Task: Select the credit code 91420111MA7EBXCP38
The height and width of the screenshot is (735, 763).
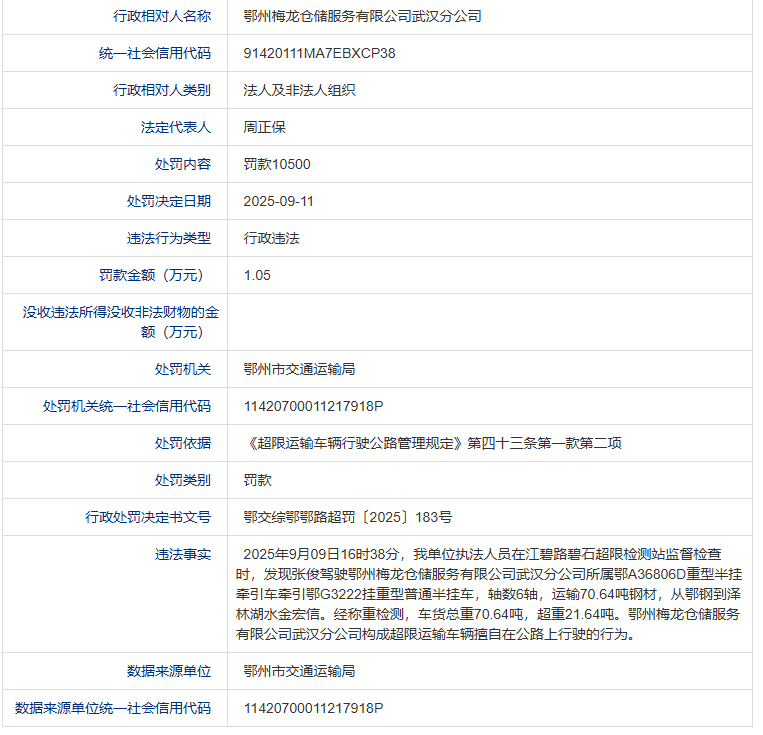Action: [x=319, y=53]
